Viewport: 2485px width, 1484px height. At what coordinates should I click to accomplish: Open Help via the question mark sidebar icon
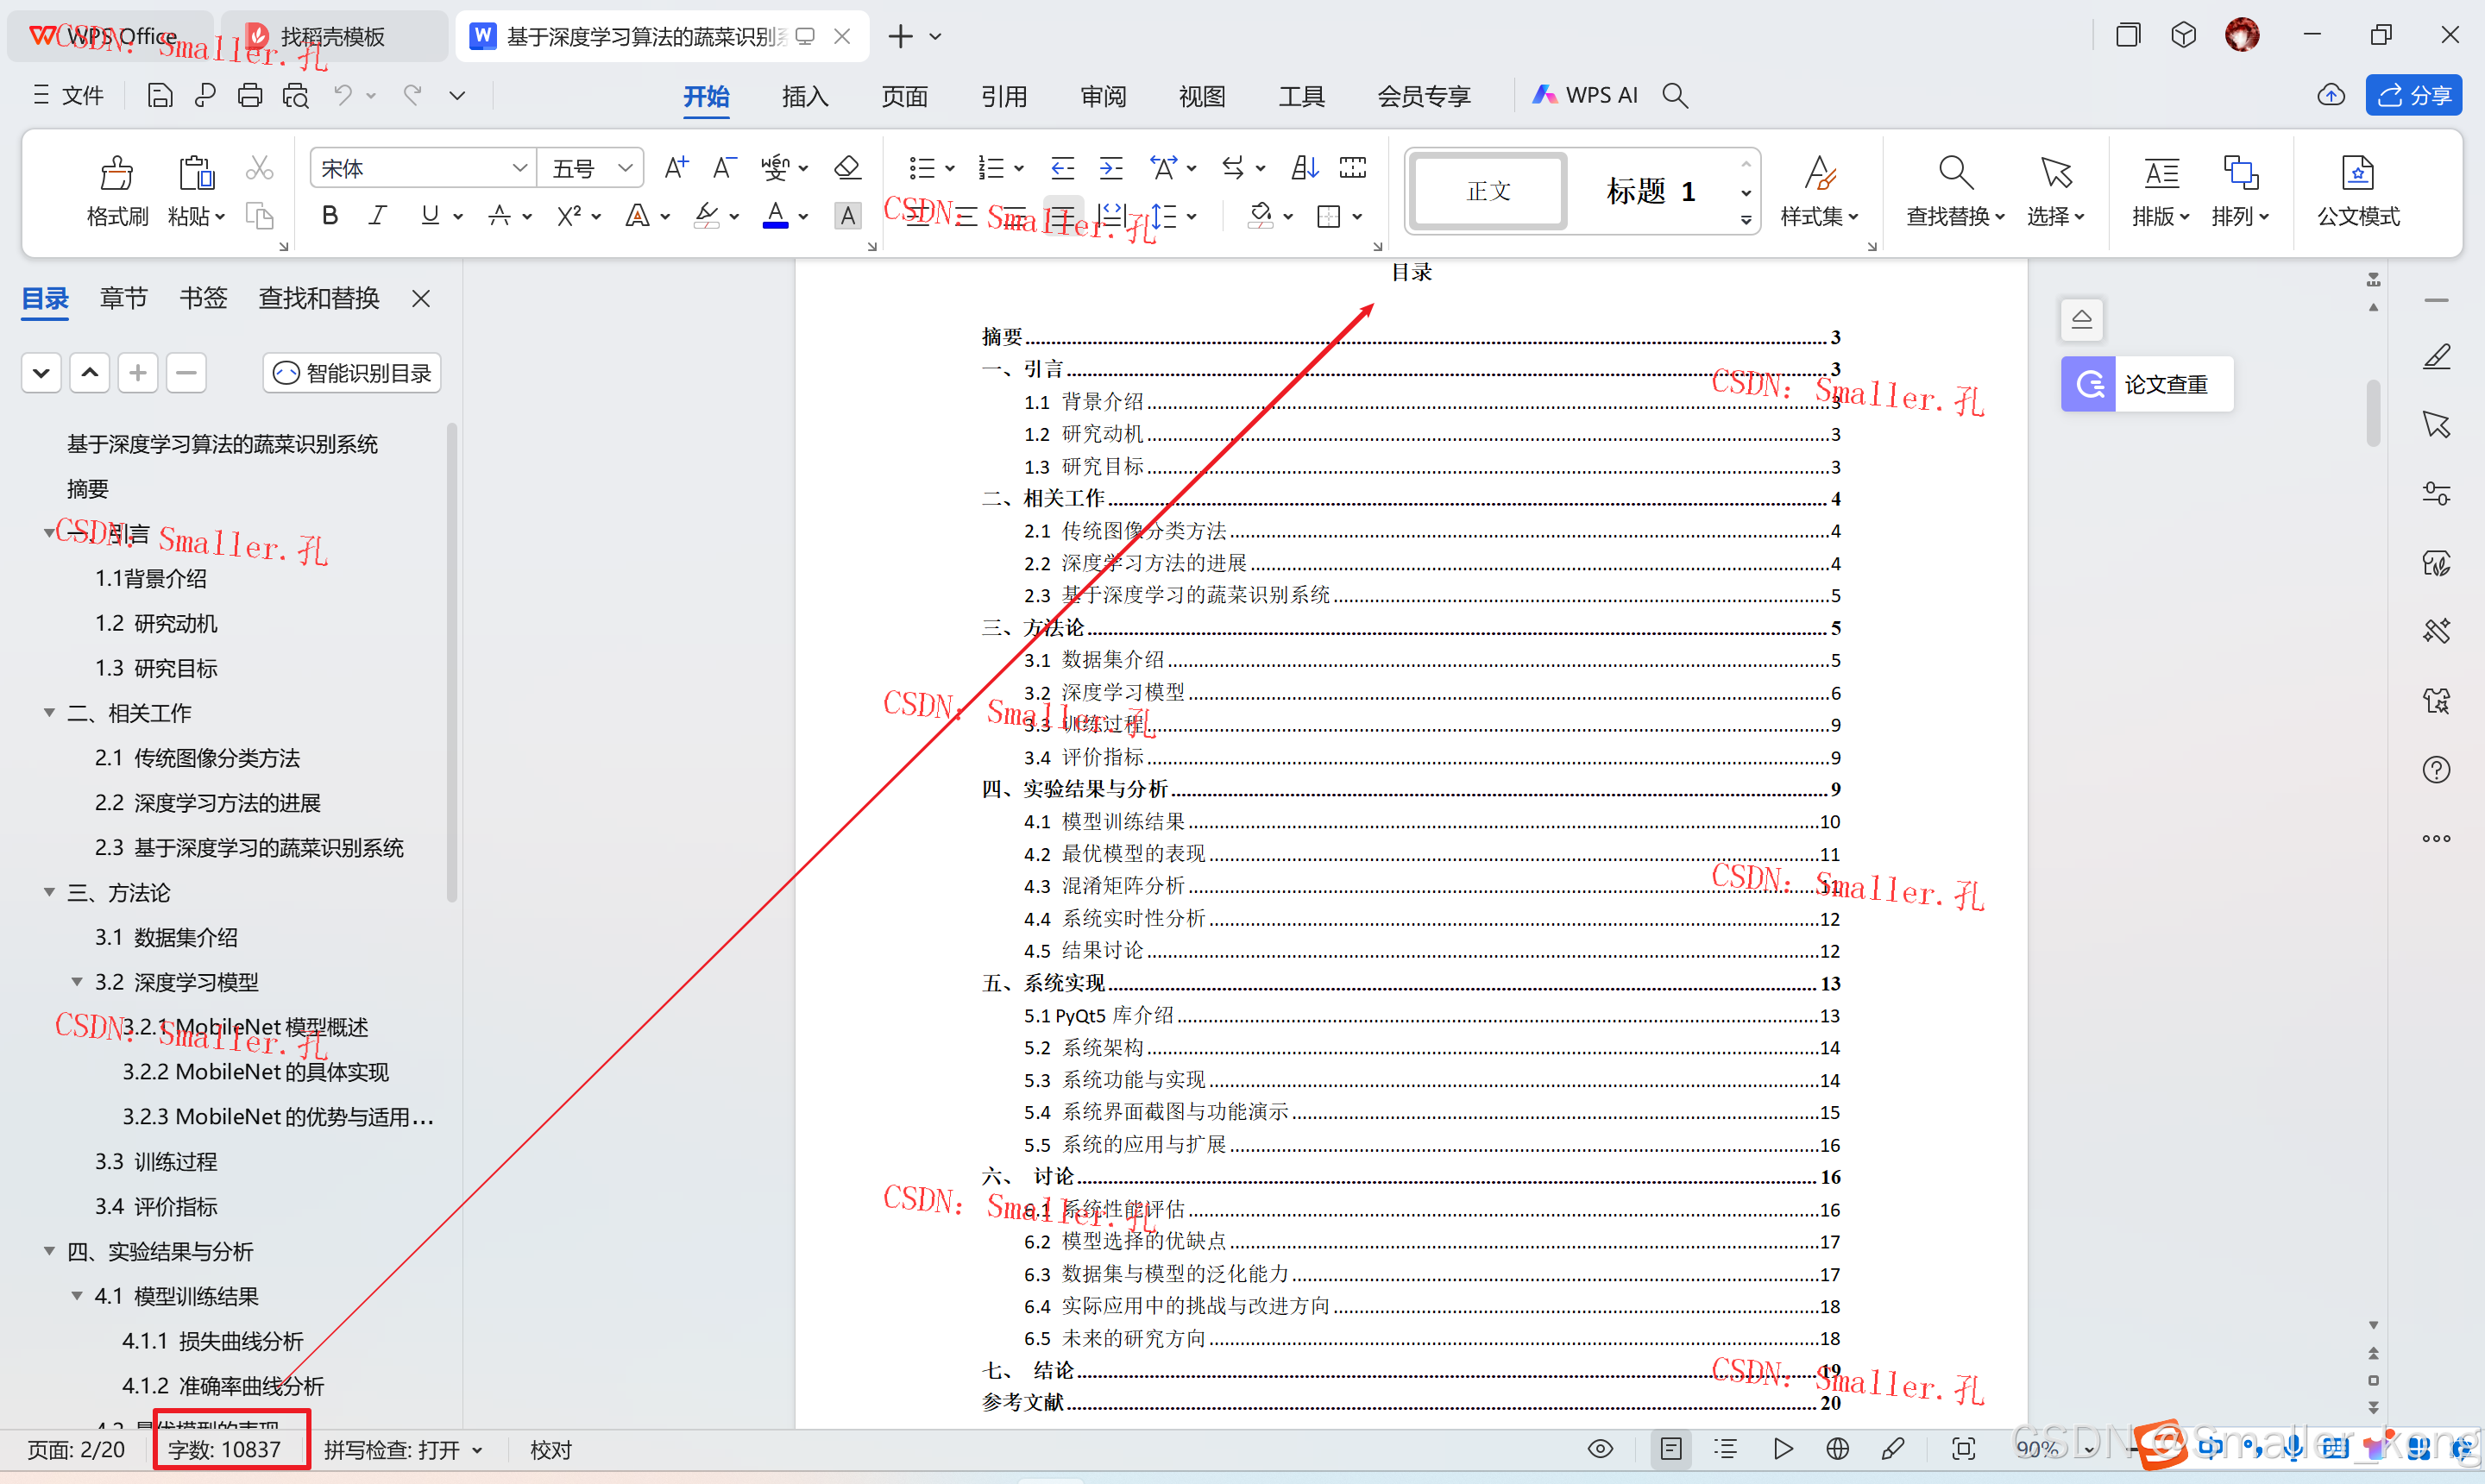[2437, 769]
